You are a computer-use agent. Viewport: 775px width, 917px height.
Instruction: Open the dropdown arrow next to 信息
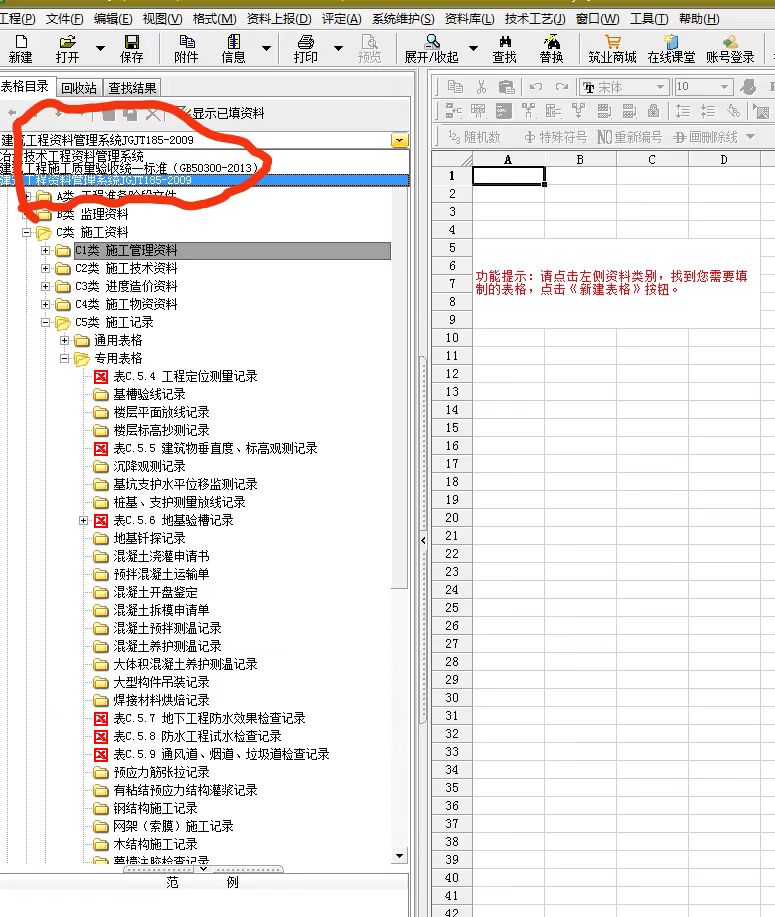click(266, 48)
